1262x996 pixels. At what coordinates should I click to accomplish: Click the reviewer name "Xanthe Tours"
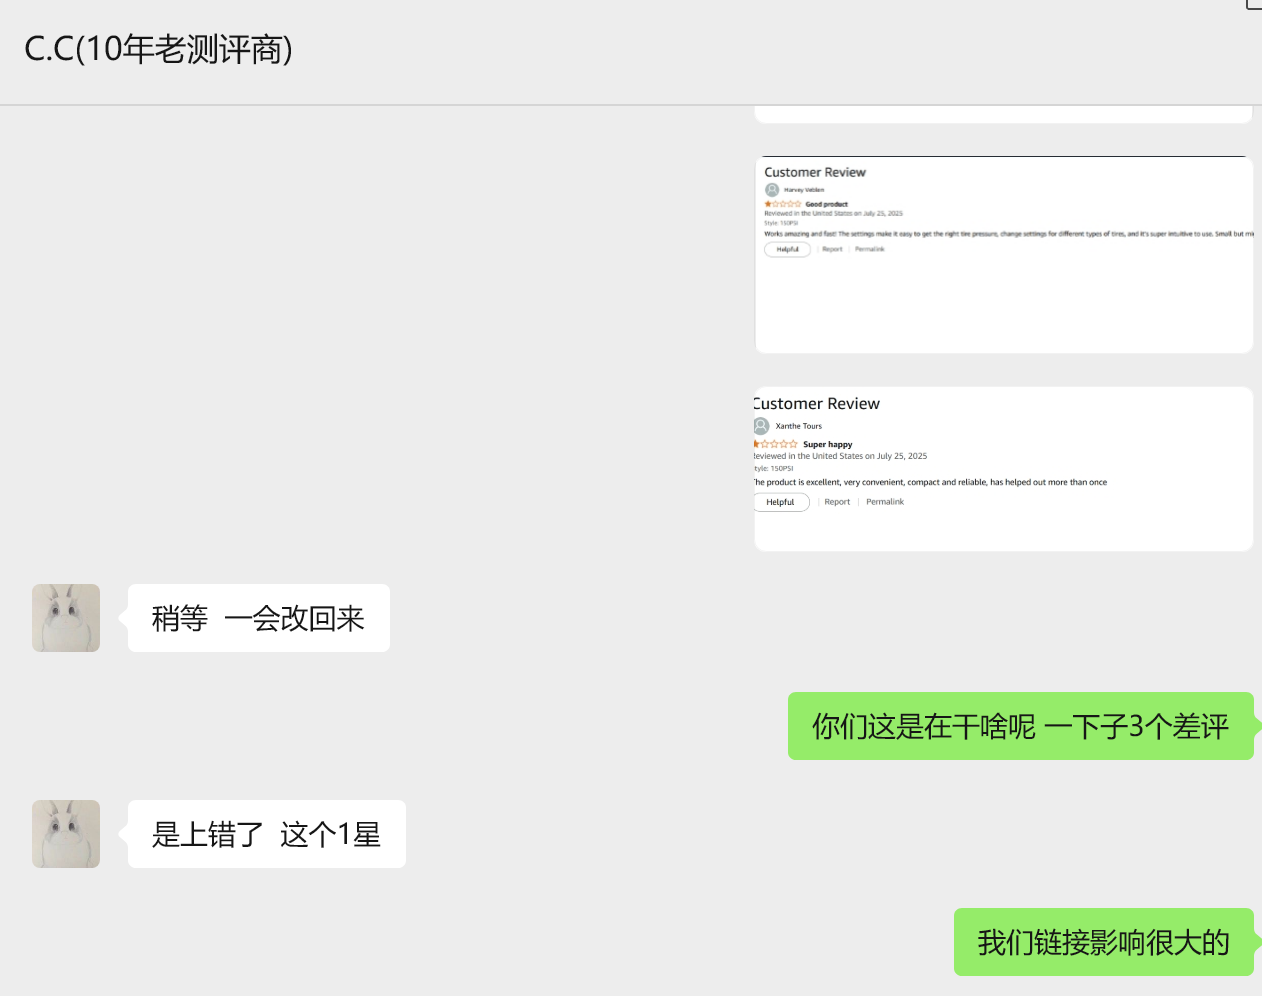[x=798, y=425]
